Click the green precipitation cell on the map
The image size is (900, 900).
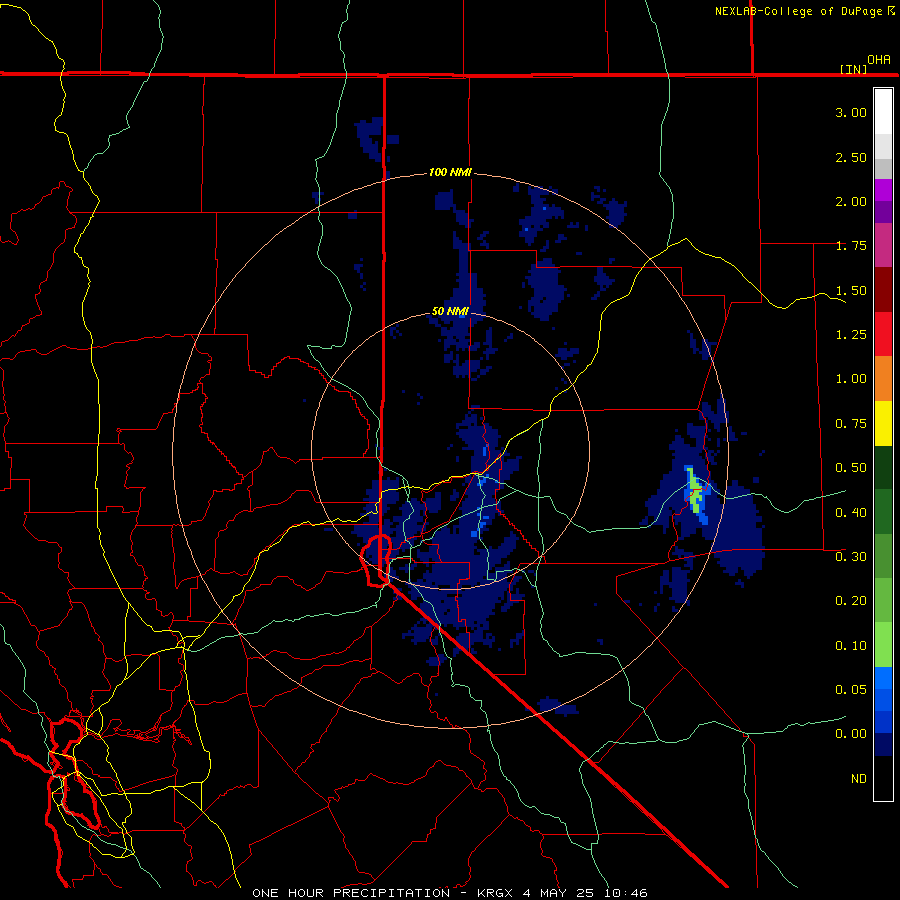[x=694, y=491]
